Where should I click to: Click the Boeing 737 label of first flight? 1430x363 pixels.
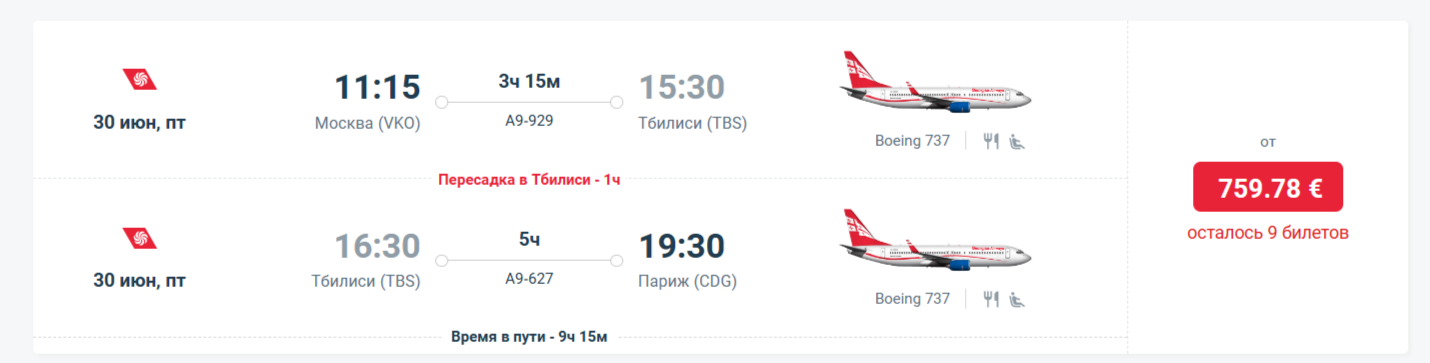tap(912, 141)
